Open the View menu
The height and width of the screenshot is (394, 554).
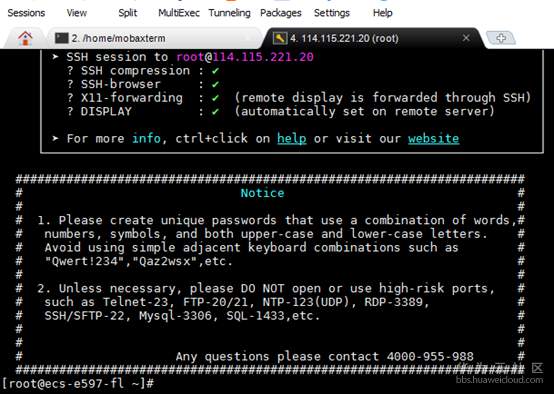(77, 13)
